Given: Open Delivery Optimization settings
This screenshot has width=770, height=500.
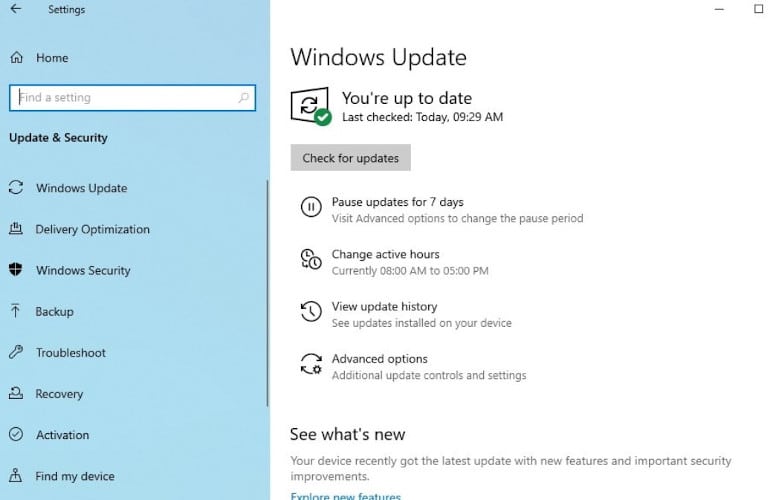Looking at the screenshot, I should pos(92,229).
